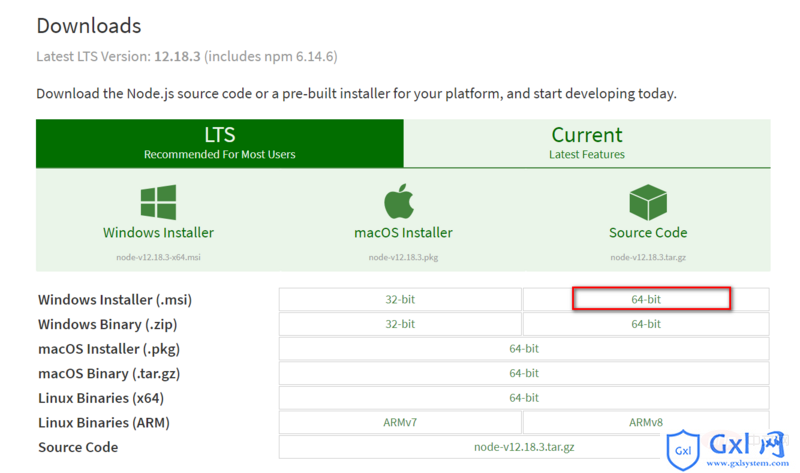Download Linux Binaries ARMv7

coord(400,422)
